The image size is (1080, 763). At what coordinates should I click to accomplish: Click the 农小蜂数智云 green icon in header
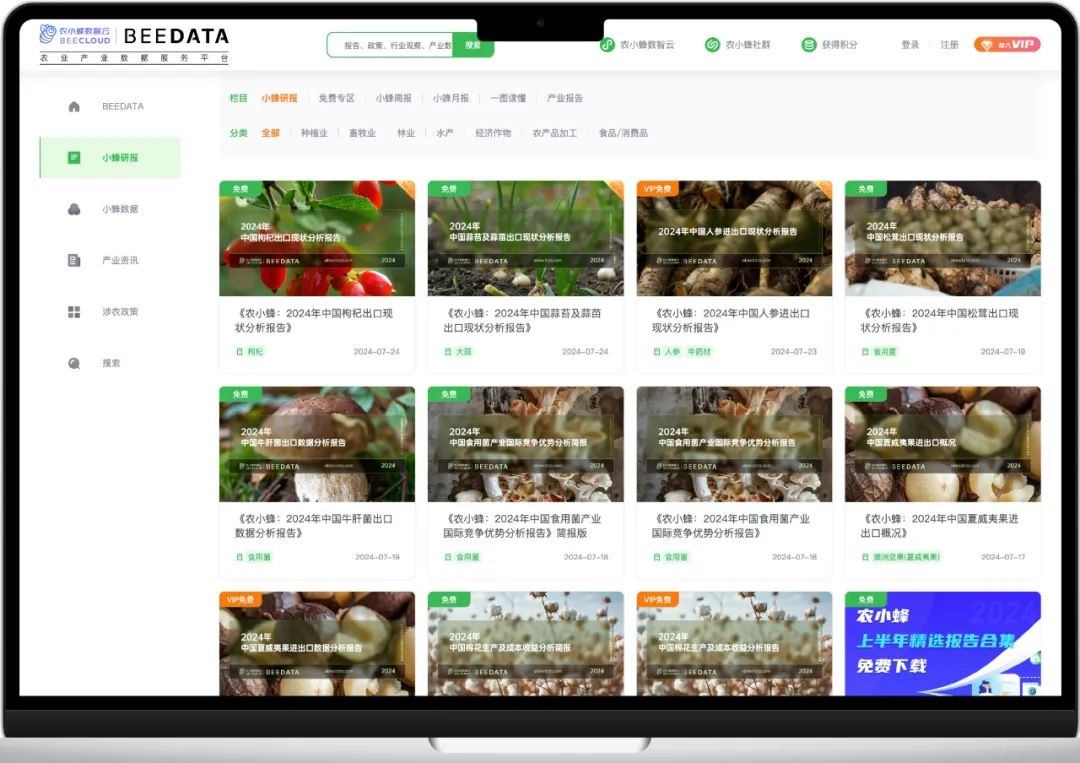(x=607, y=45)
